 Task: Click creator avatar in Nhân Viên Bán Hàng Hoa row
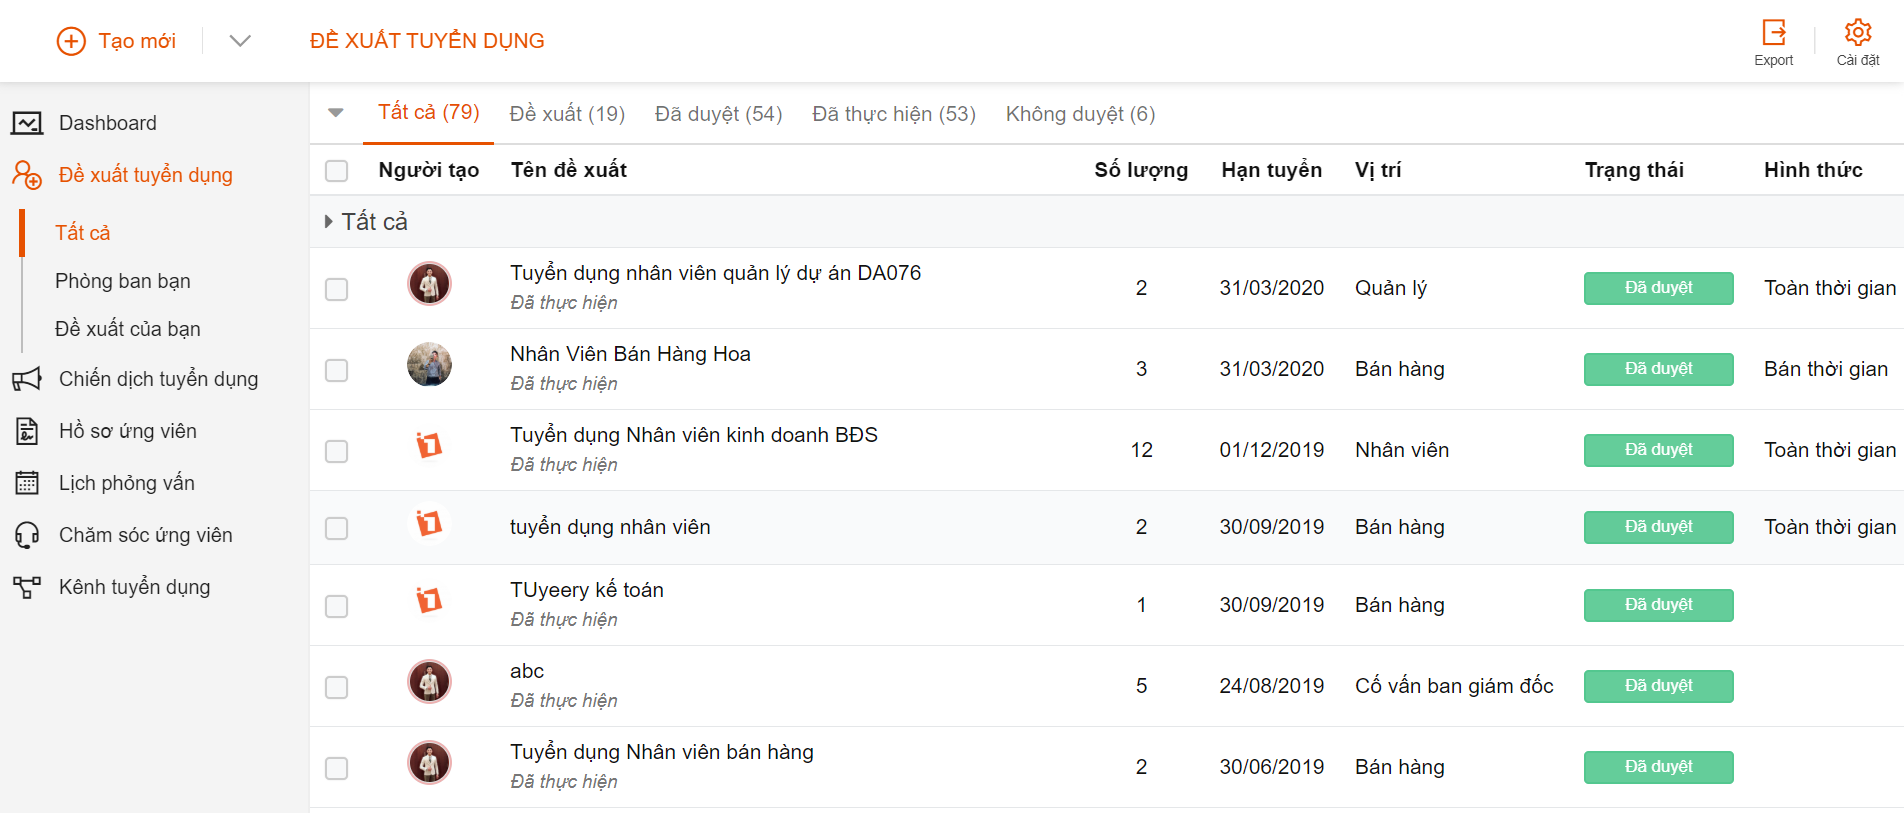[x=429, y=365]
